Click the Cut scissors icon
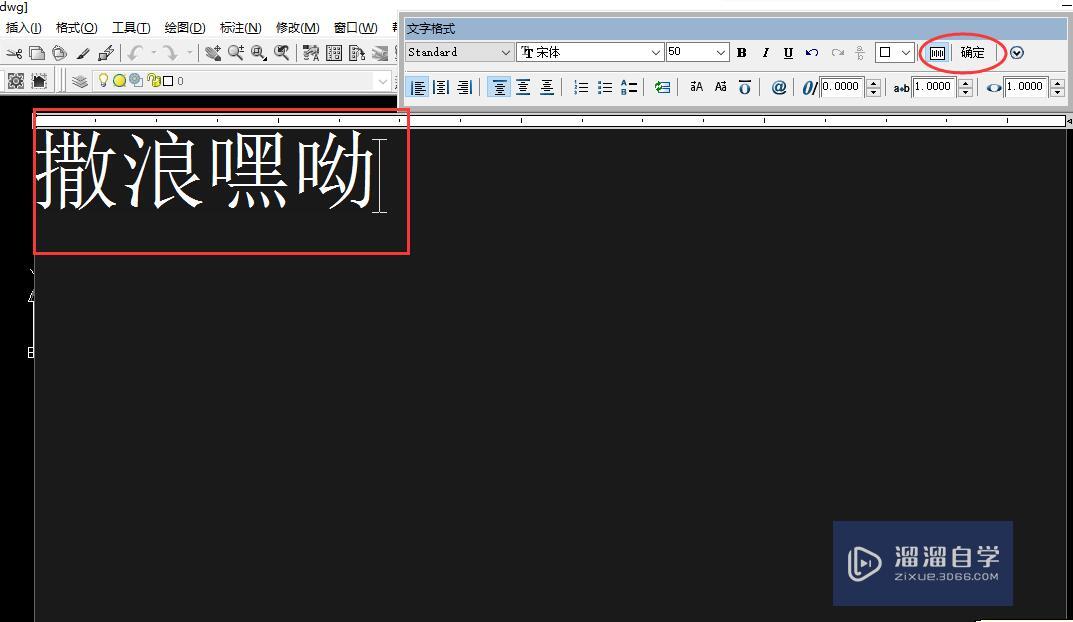The image size is (1073, 622). click(14, 53)
